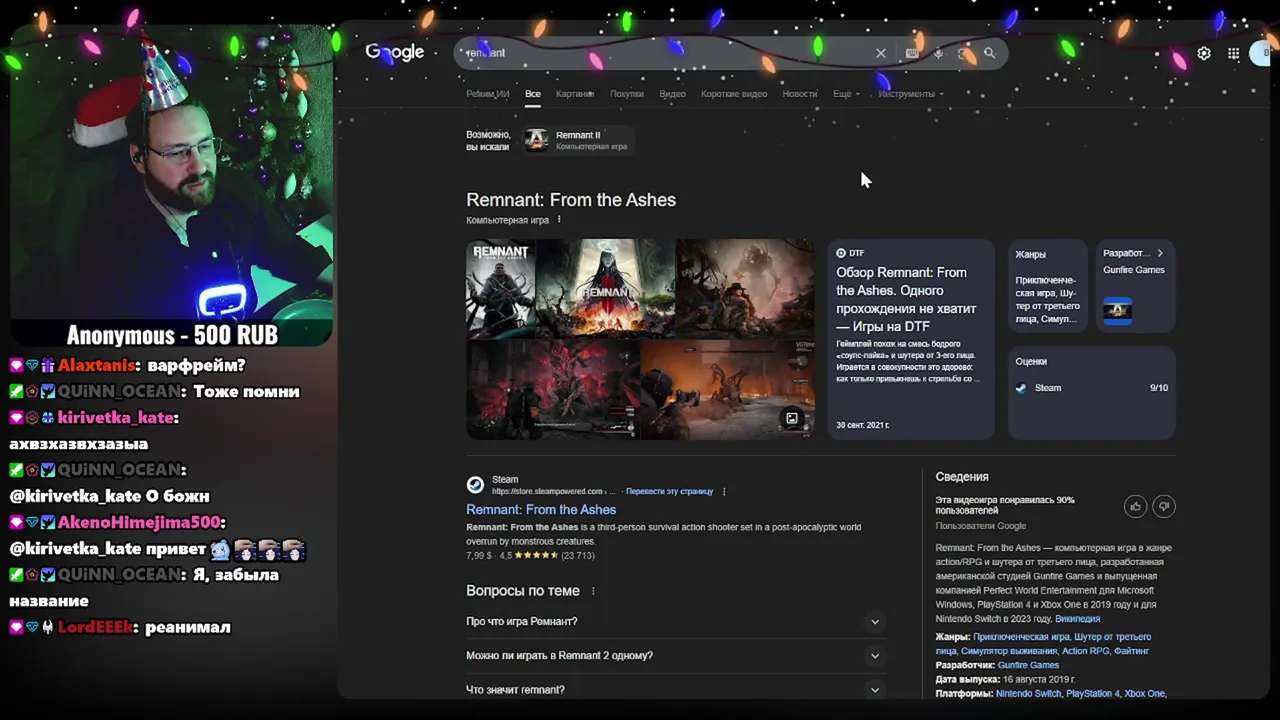This screenshot has width=1280, height=720.
Task: Open the tree monster artwork thumbnail
Action: [745, 288]
